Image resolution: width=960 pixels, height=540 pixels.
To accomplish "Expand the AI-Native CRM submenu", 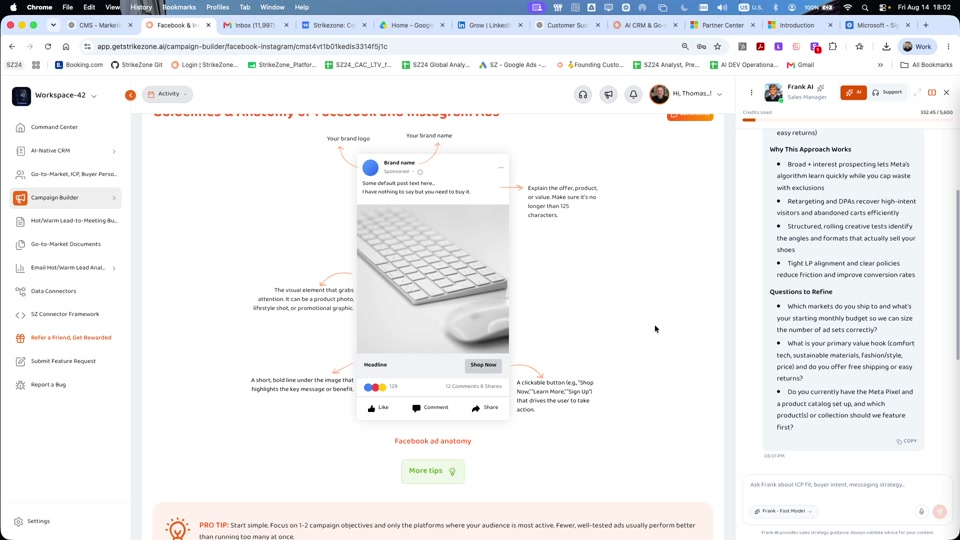I will pyautogui.click(x=114, y=151).
